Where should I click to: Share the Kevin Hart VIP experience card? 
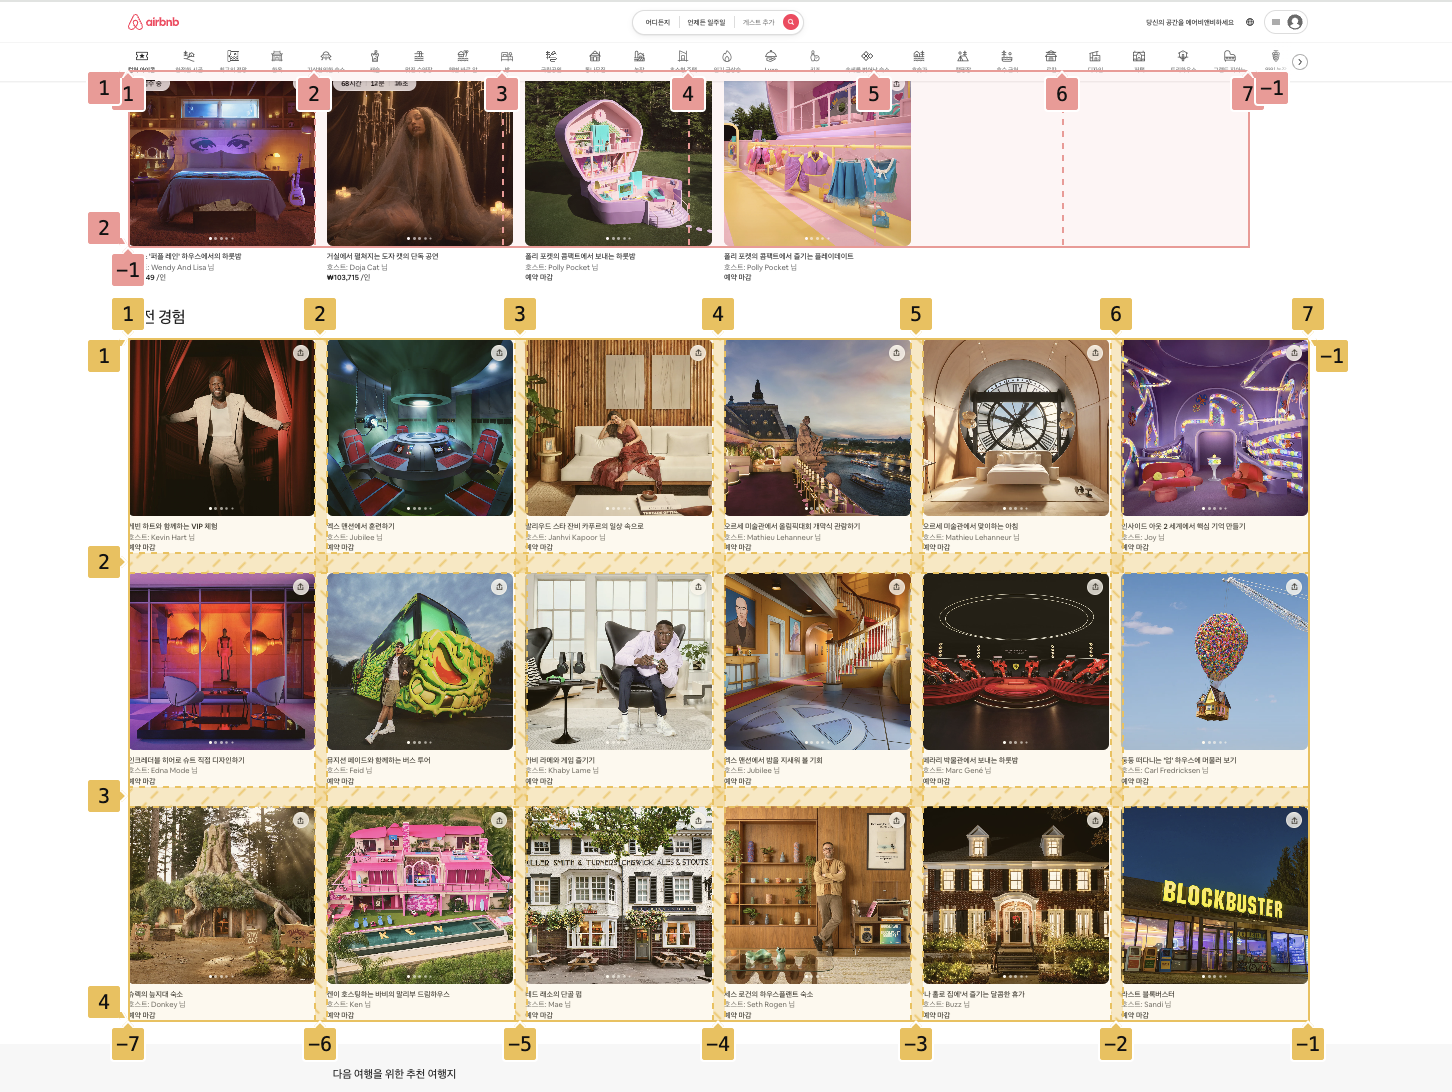click(301, 353)
